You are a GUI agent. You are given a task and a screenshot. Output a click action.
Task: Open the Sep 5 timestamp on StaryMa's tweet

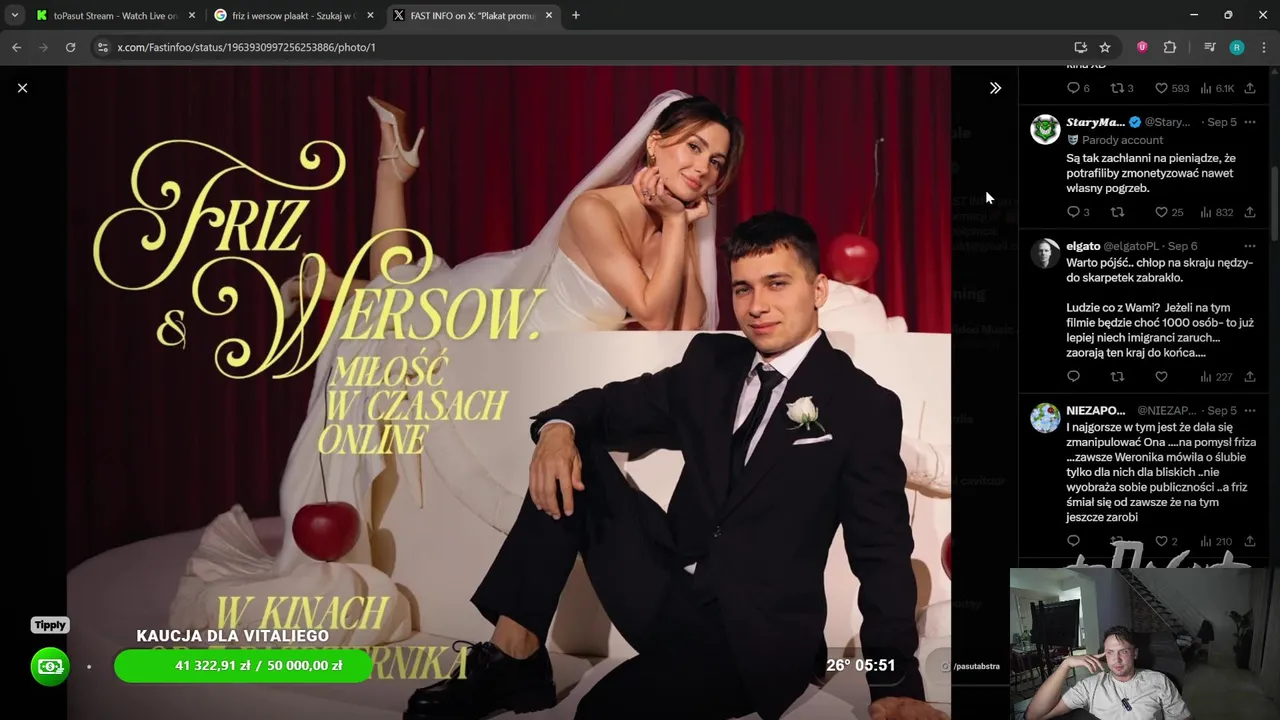pyautogui.click(x=1222, y=122)
